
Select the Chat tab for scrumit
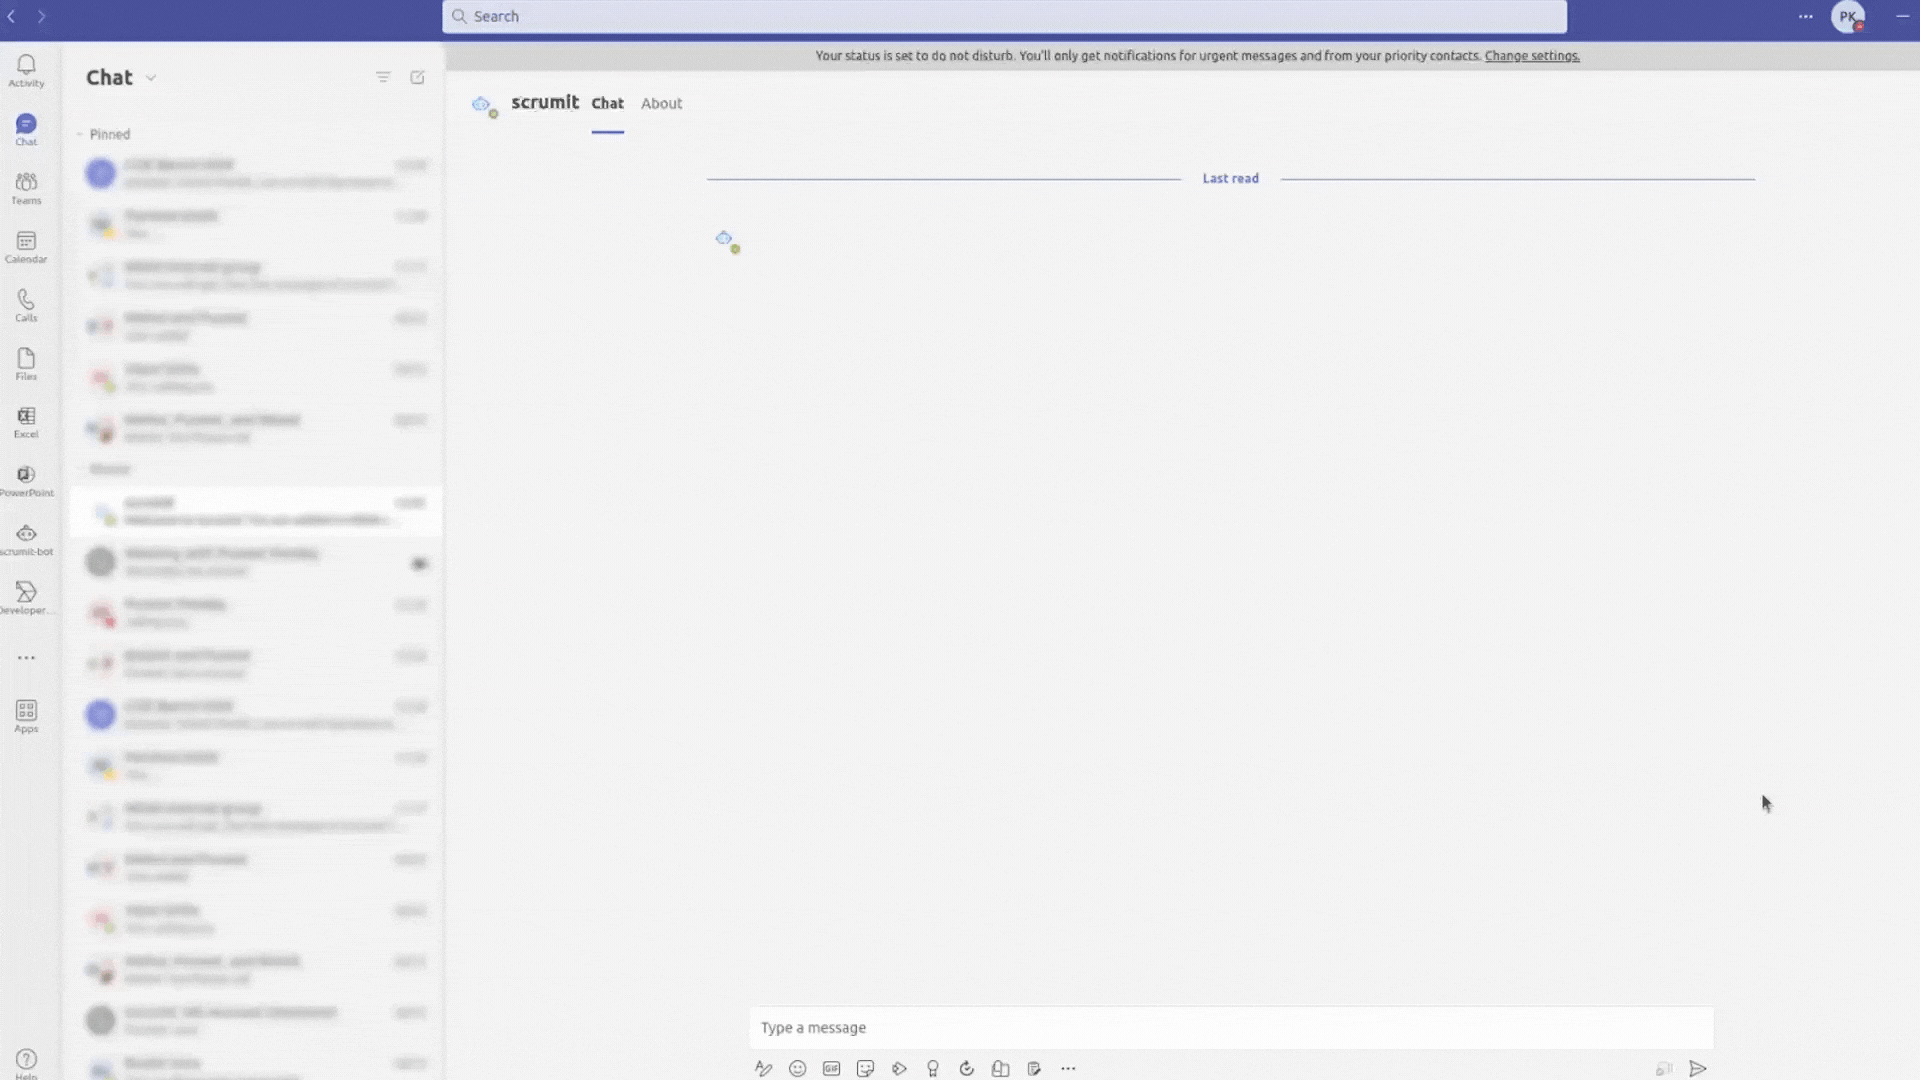click(x=607, y=103)
